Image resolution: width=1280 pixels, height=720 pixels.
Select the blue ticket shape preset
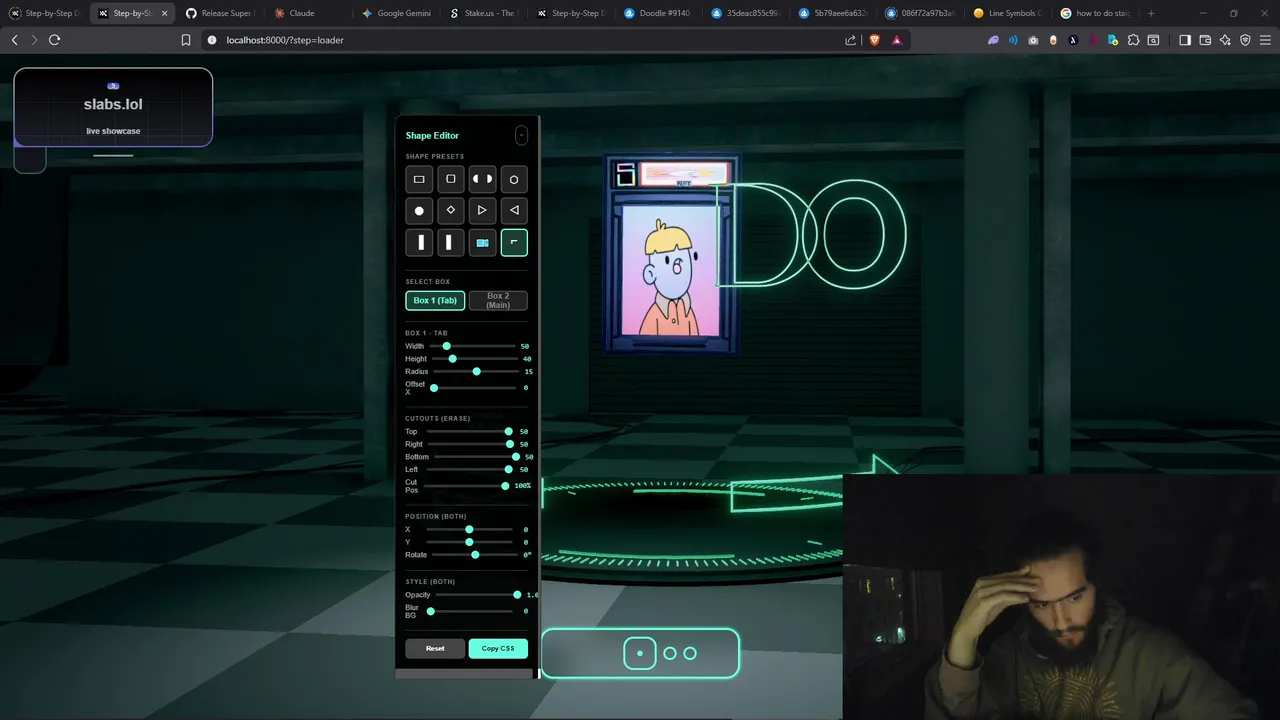click(x=482, y=242)
